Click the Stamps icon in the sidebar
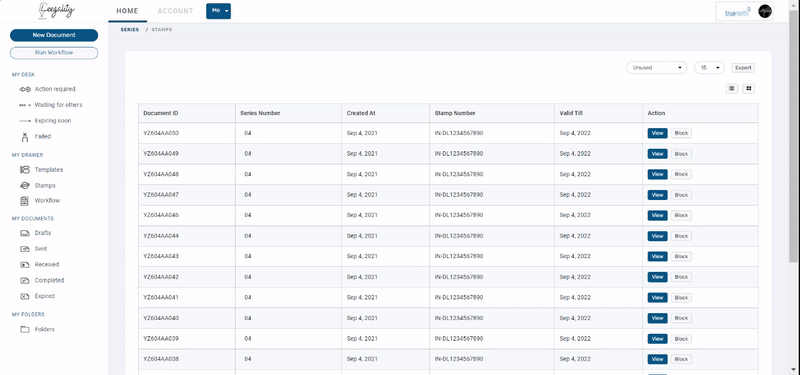This screenshot has width=800, height=375. 25,186
